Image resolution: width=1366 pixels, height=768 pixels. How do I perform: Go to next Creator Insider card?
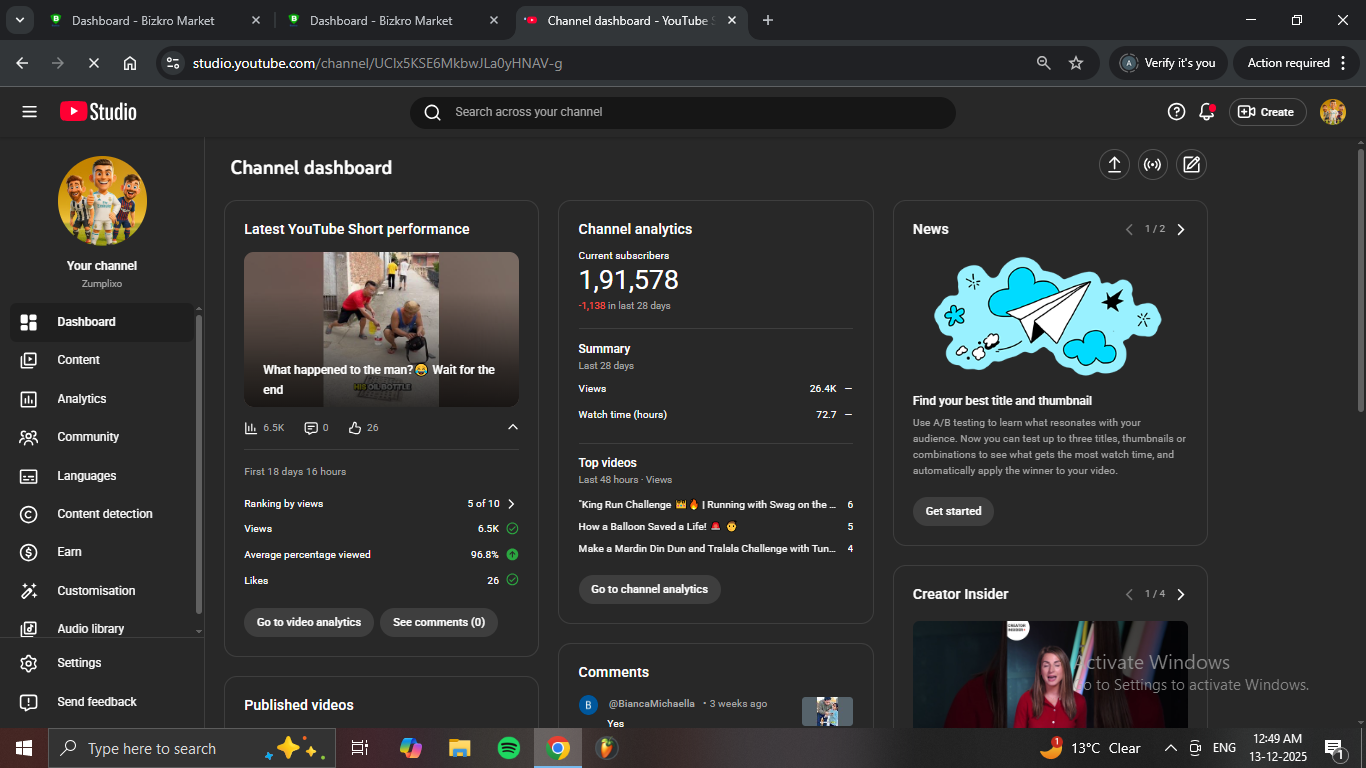click(1181, 595)
